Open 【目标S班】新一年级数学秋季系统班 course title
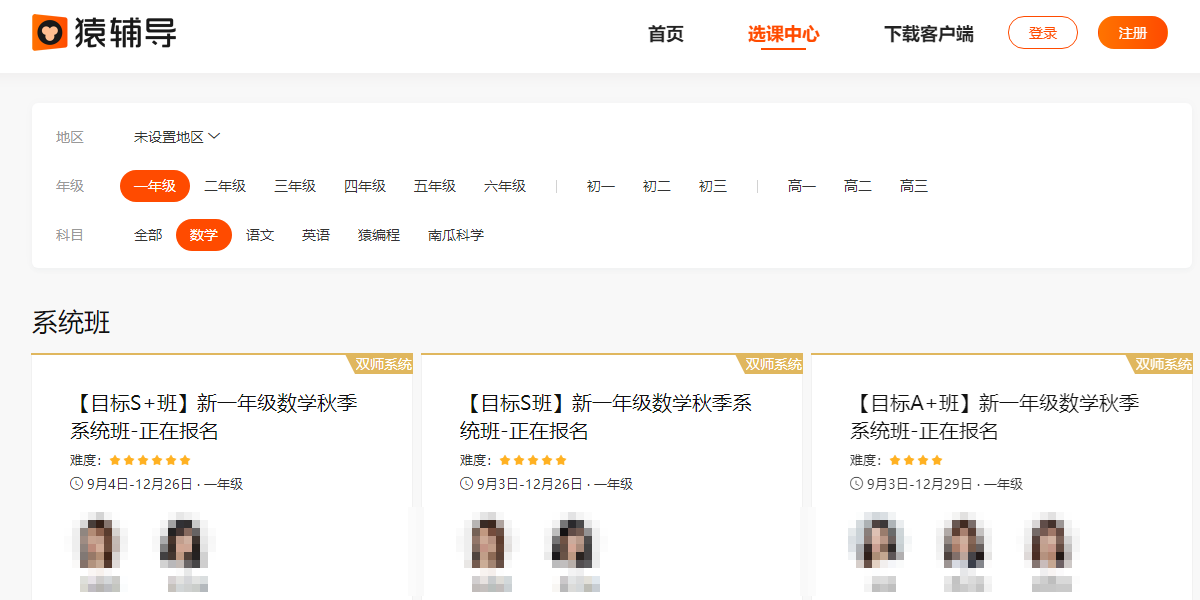This screenshot has width=1200, height=600. pyautogui.click(x=605, y=417)
